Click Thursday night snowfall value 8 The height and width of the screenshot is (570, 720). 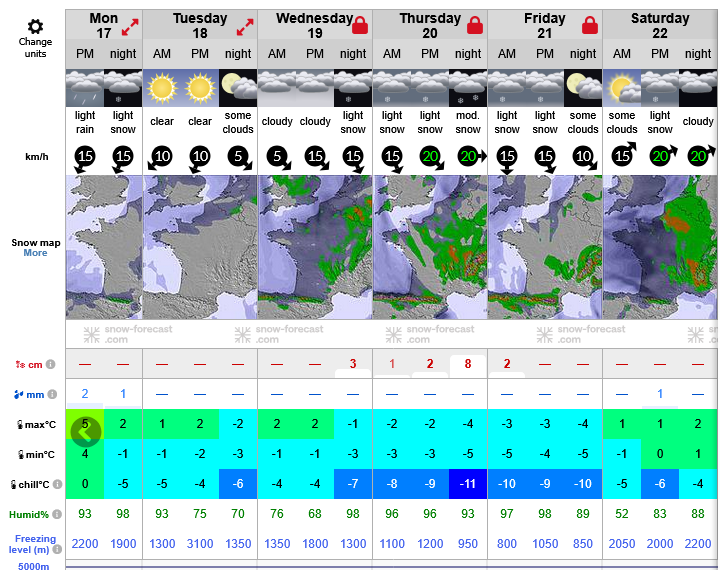tap(468, 364)
